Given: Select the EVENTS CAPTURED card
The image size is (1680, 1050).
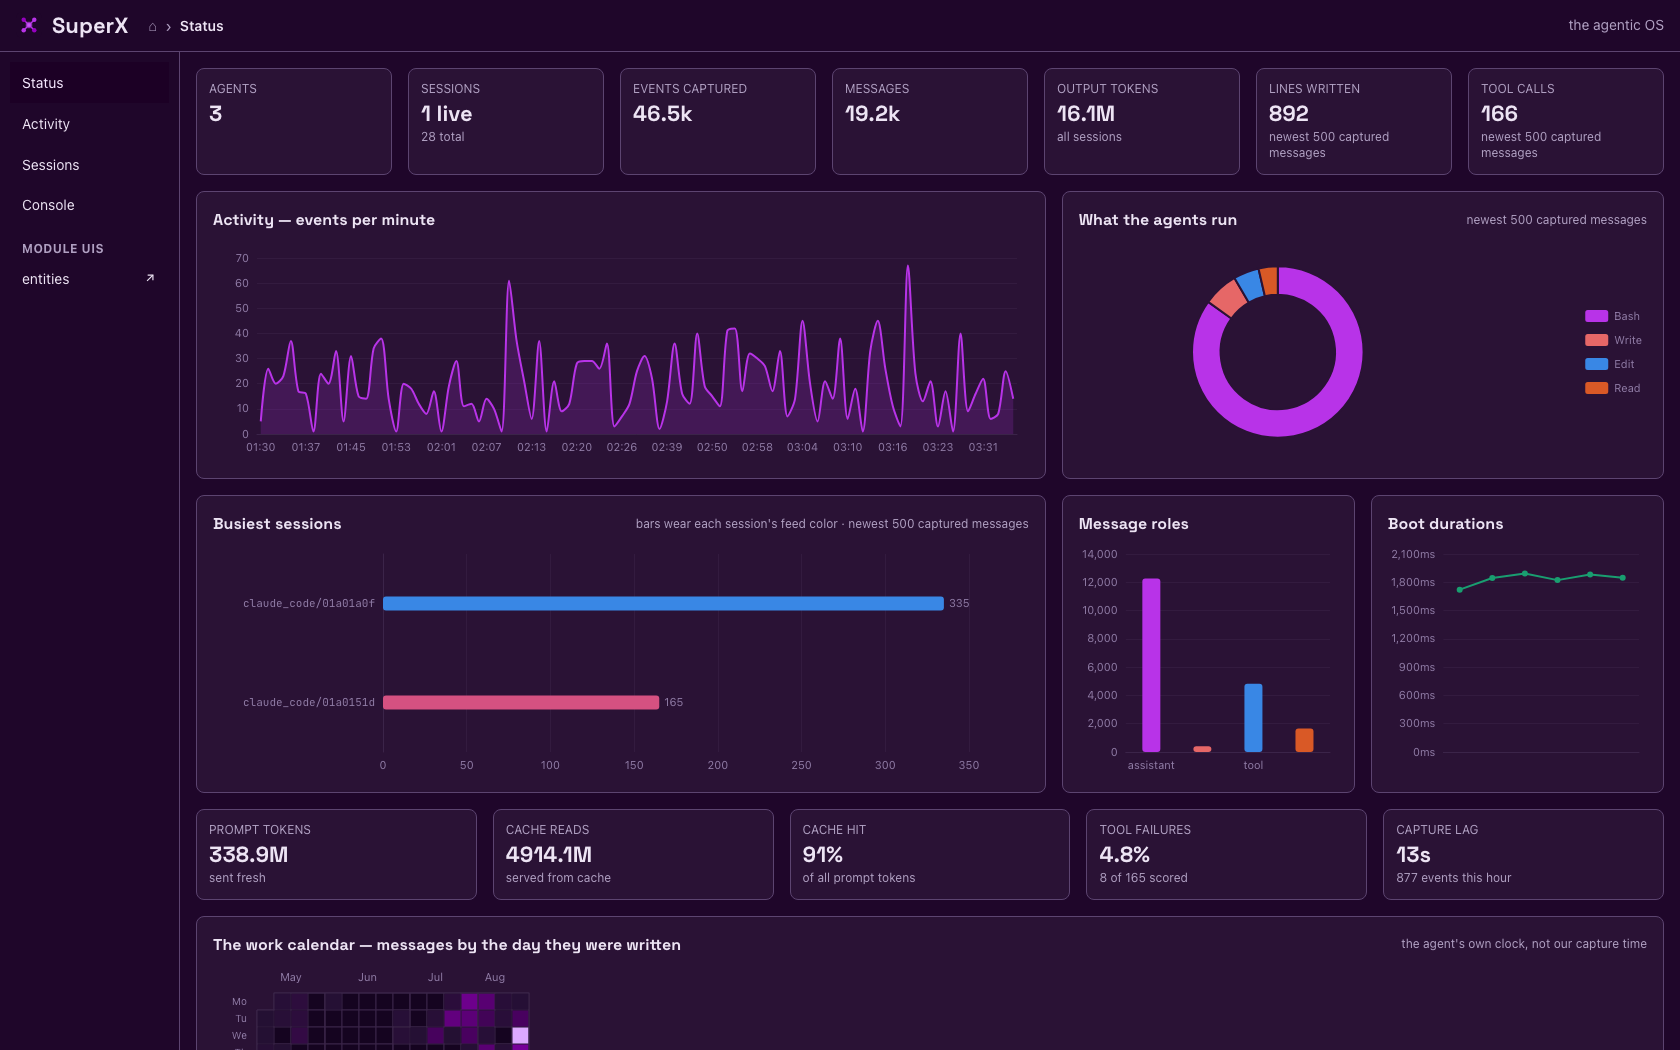Looking at the screenshot, I should click(x=718, y=121).
